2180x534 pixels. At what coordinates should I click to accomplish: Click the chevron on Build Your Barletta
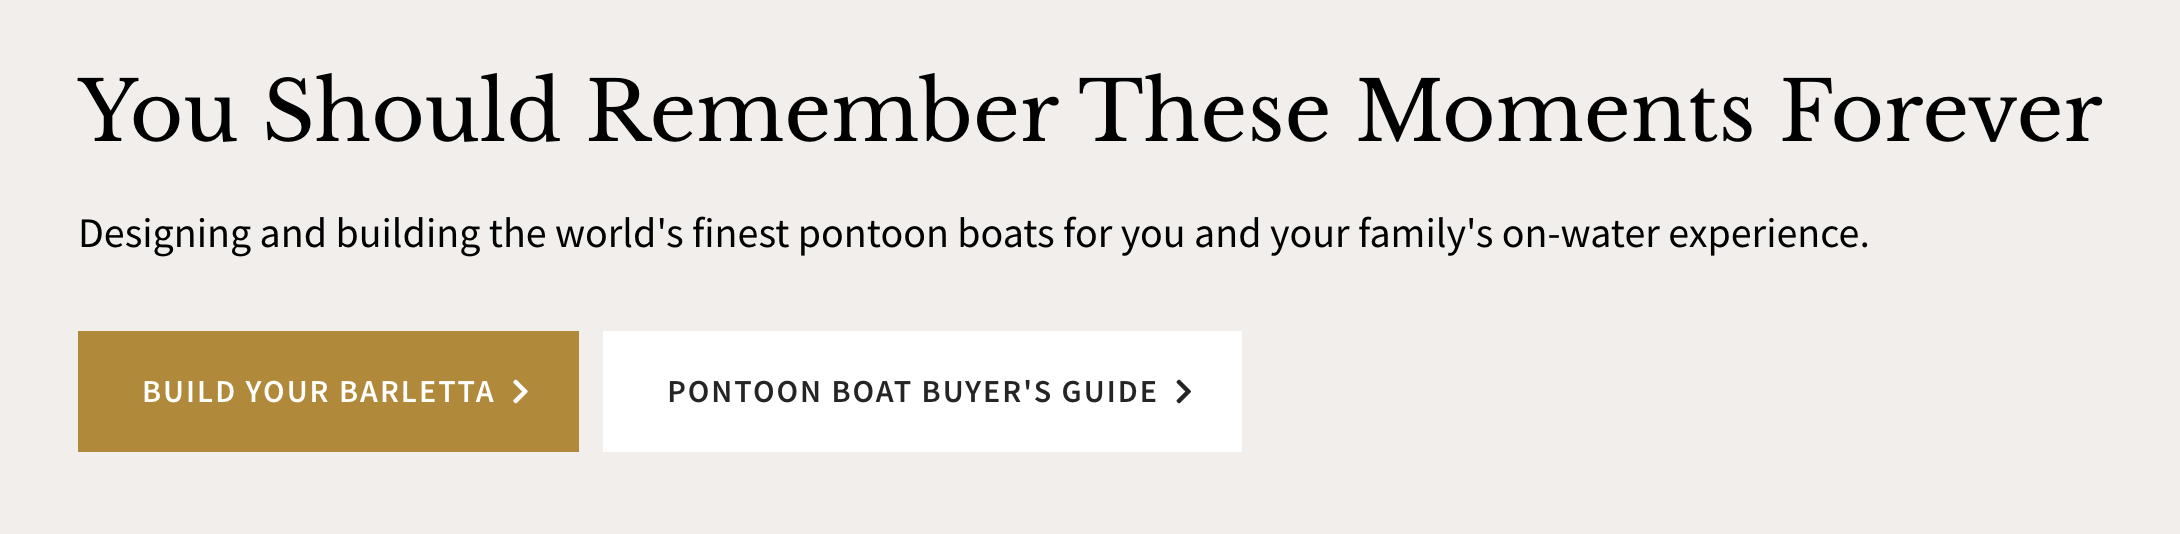pyautogui.click(x=520, y=392)
